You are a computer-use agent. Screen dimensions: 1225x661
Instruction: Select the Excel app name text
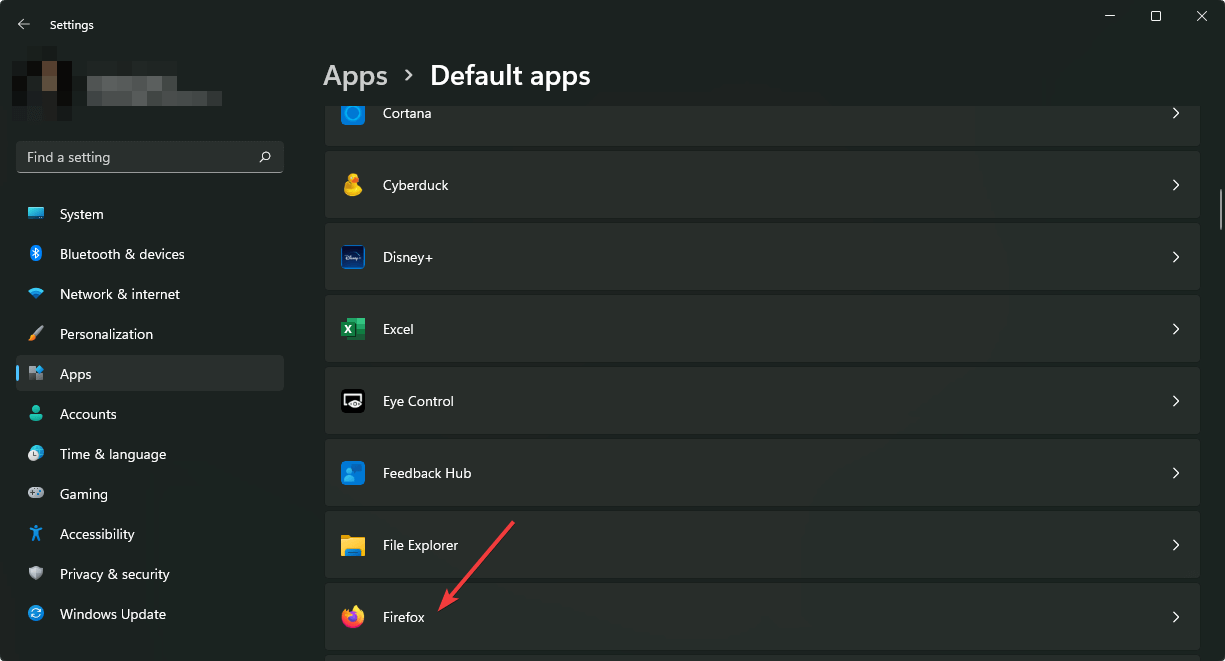[x=398, y=329]
